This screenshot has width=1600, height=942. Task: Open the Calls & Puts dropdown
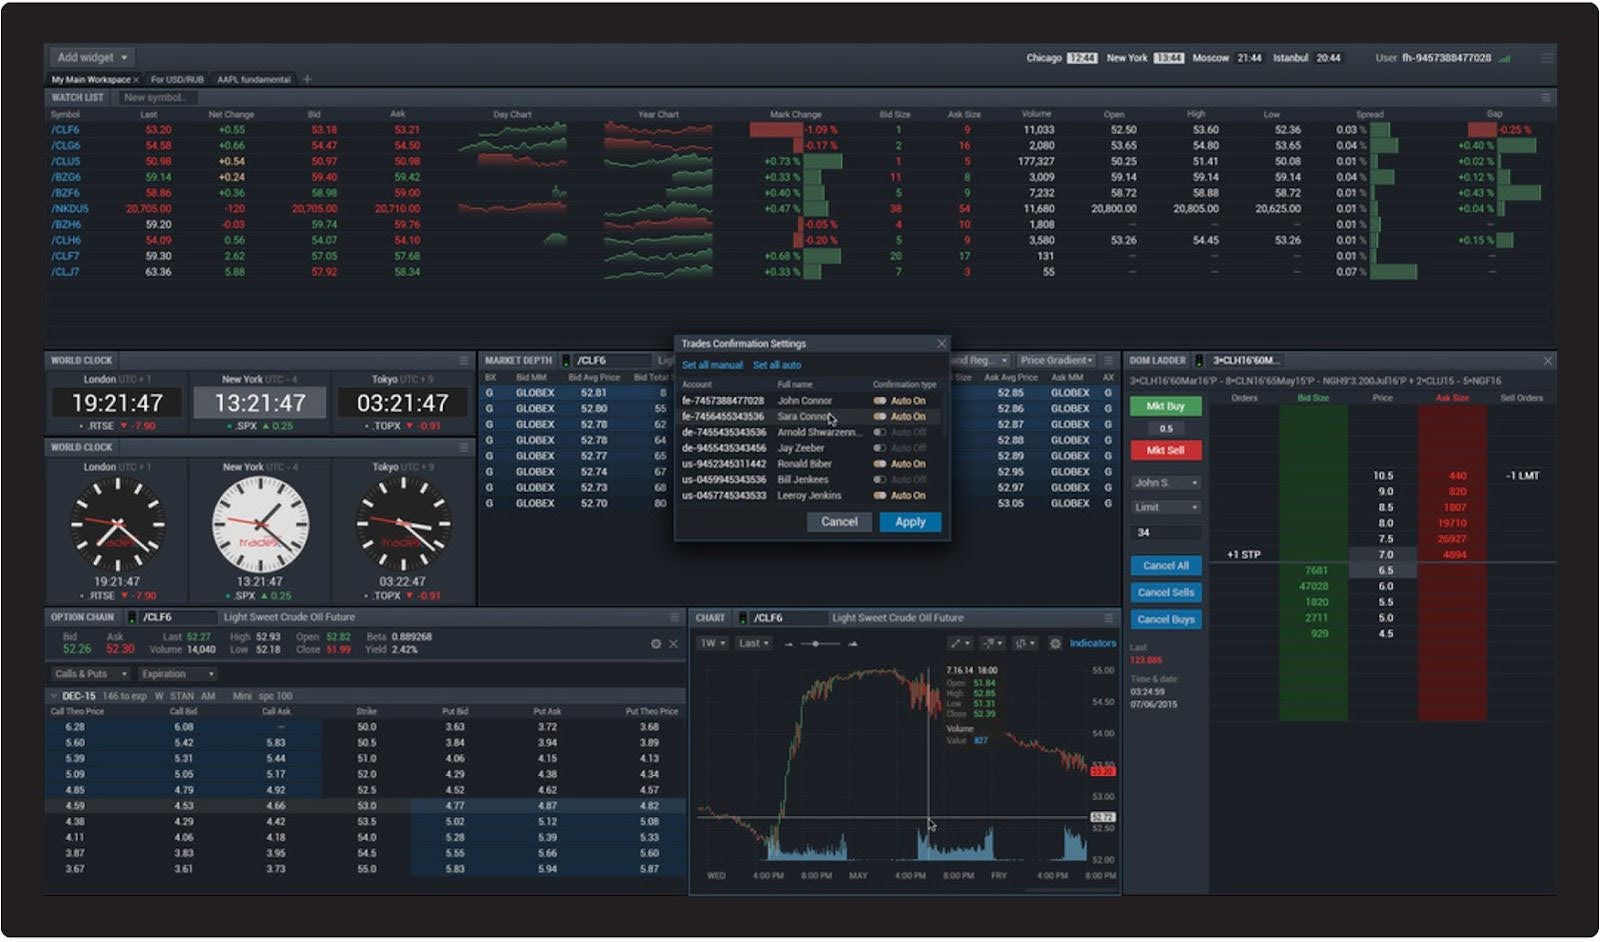point(90,674)
